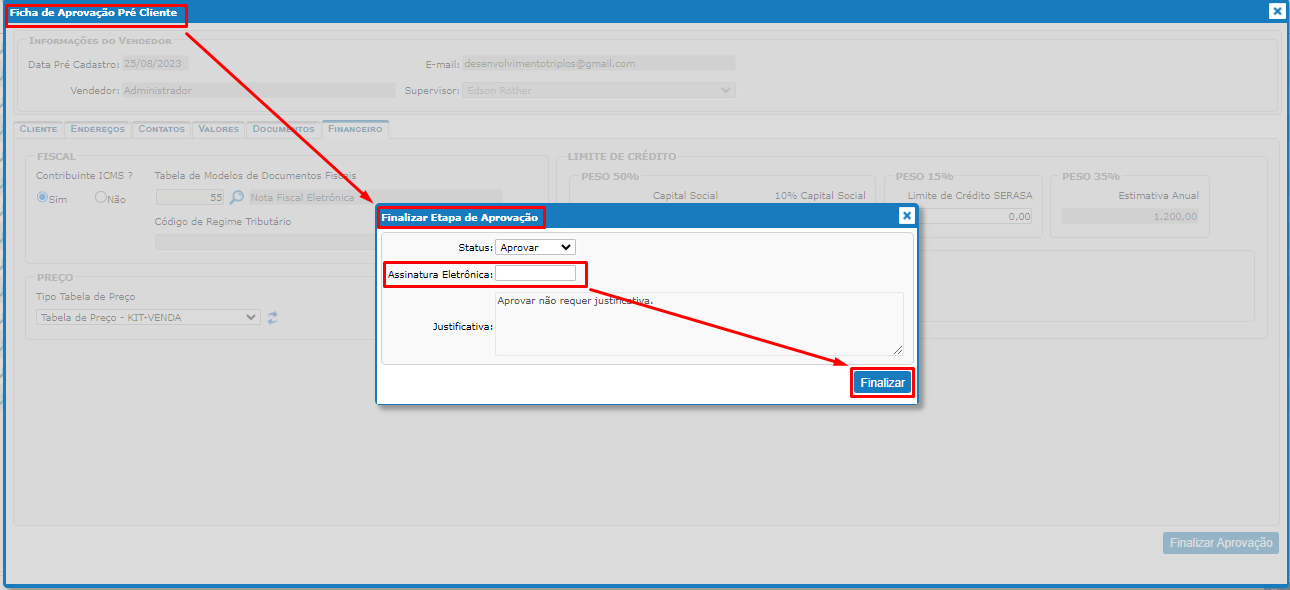This screenshot has width=1290, height=590.
Task: Click the magnifier search icon beside code 55
Action: [237, 197]
